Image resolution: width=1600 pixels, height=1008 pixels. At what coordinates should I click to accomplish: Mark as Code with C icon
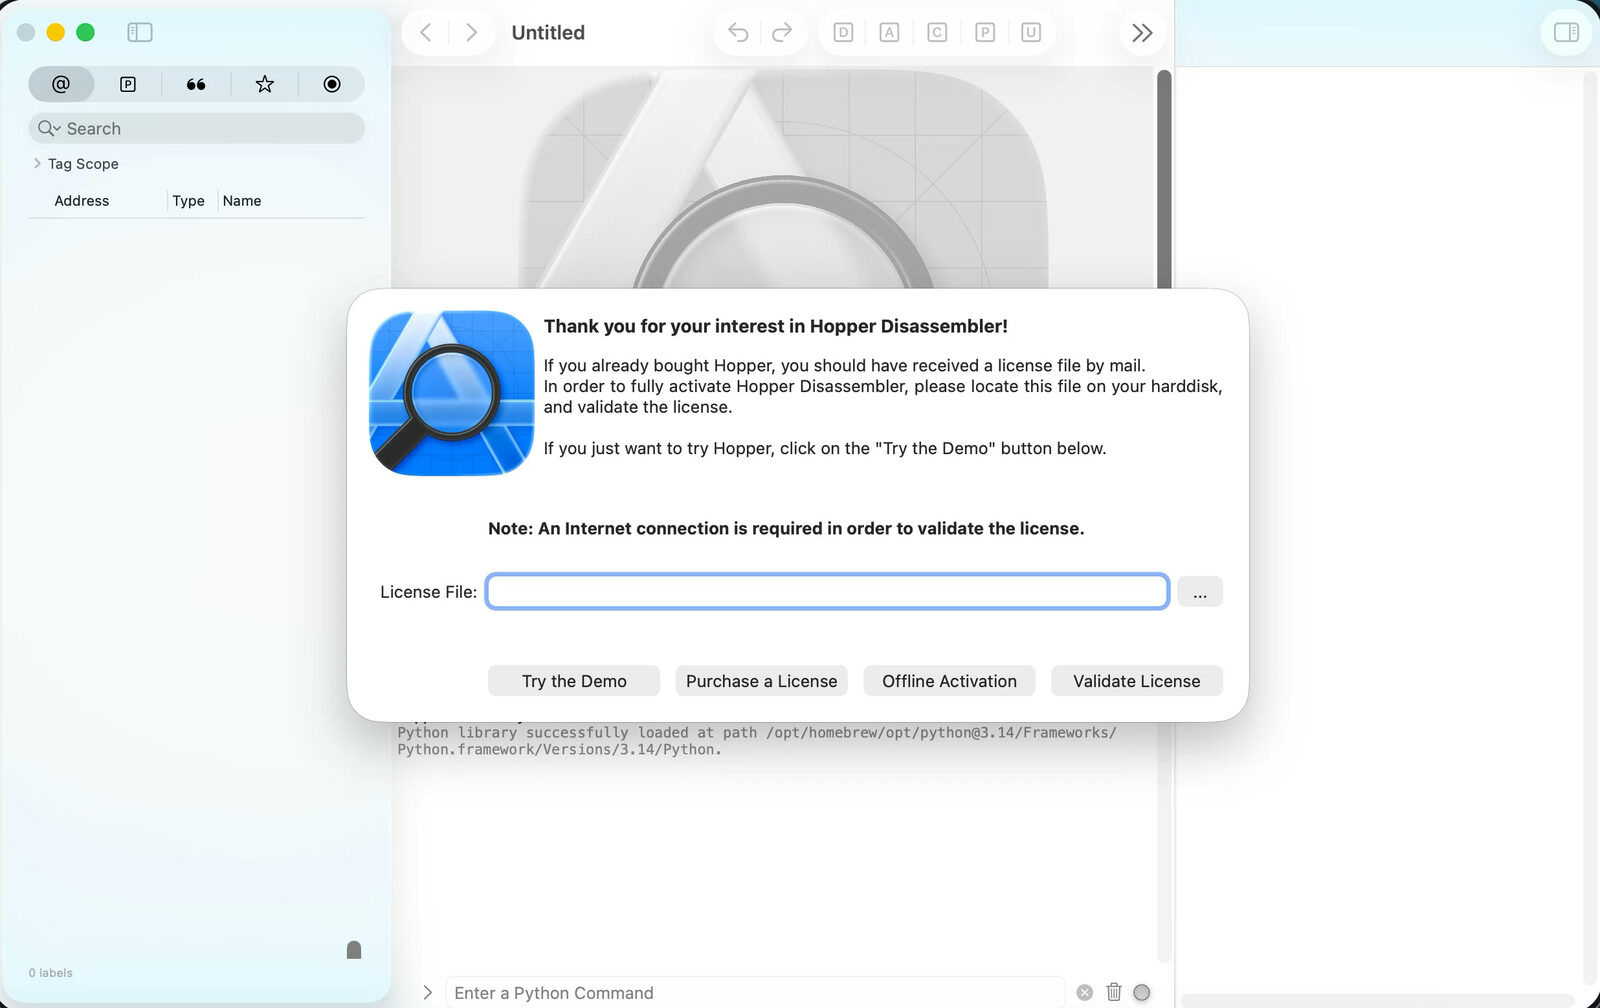(x=937, y=33)
